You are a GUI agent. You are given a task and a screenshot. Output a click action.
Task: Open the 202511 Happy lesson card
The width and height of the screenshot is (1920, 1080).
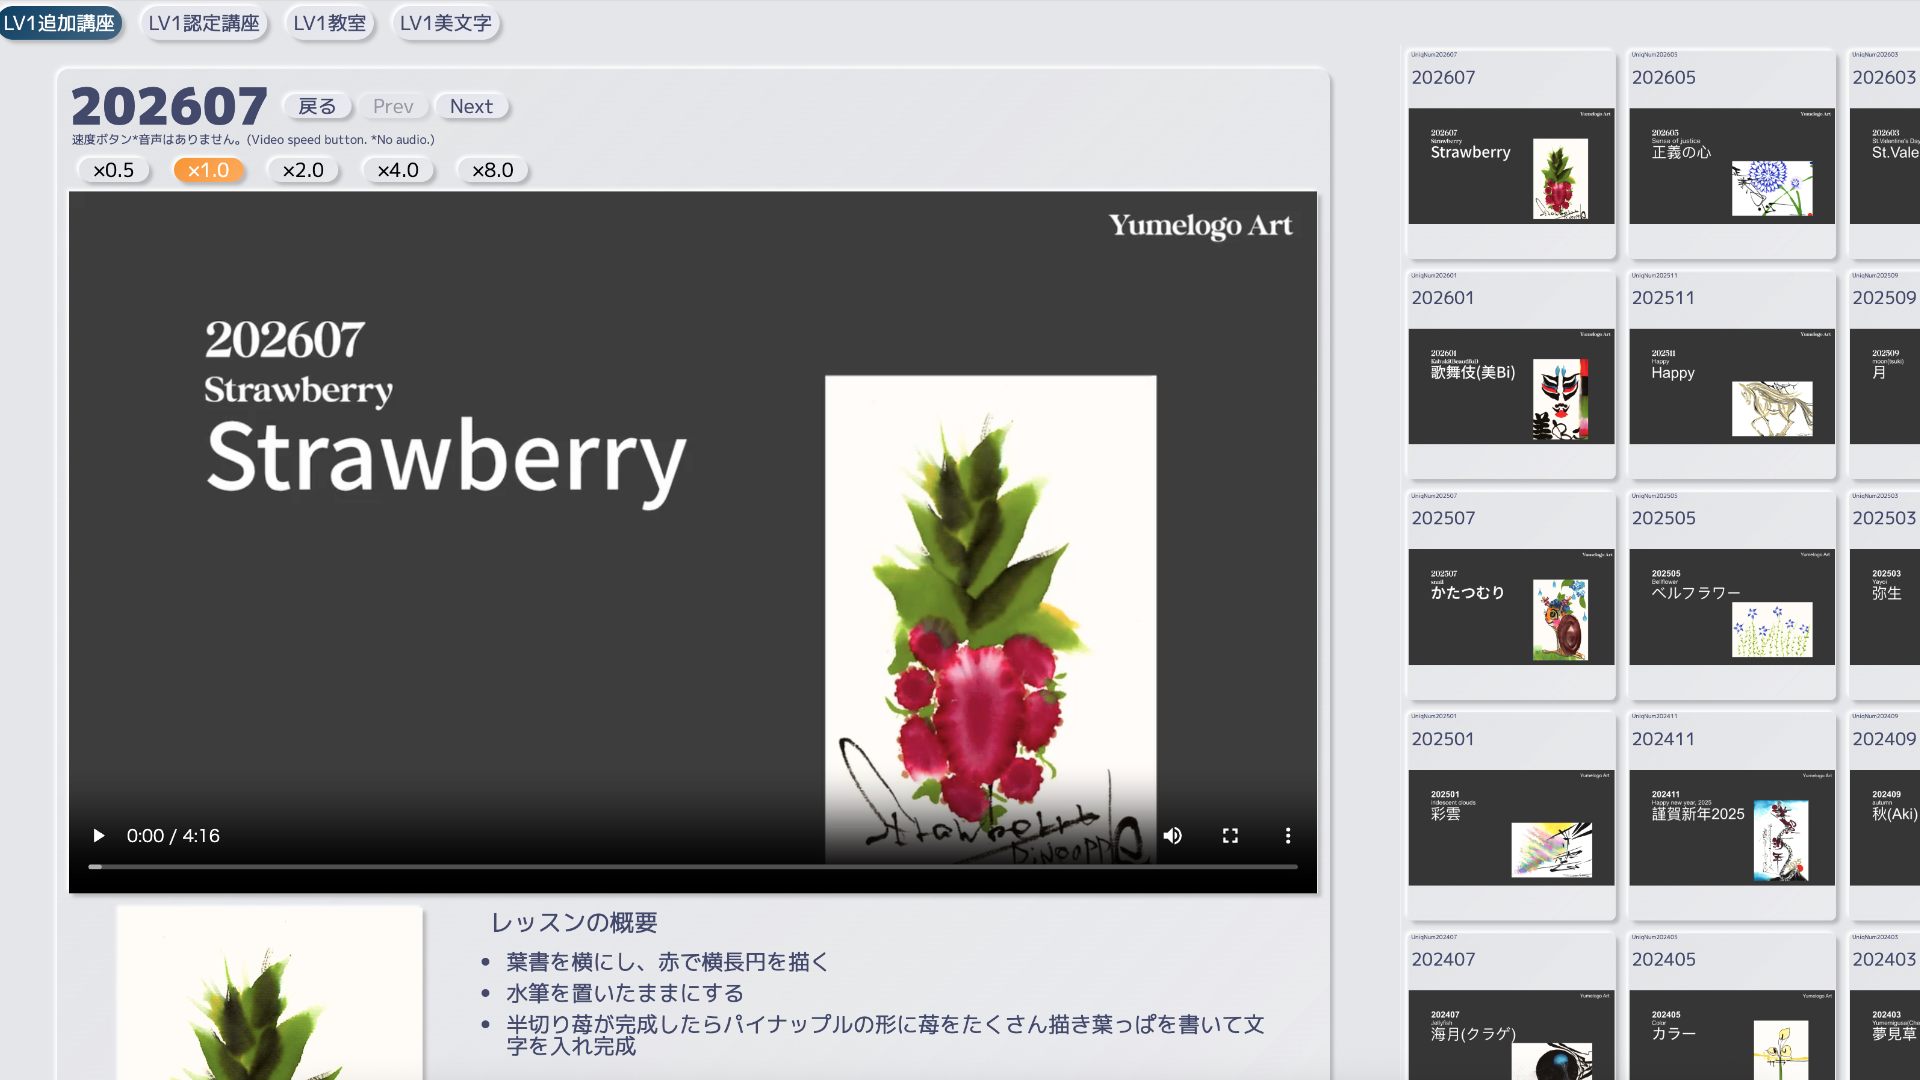click(1731, 374)
